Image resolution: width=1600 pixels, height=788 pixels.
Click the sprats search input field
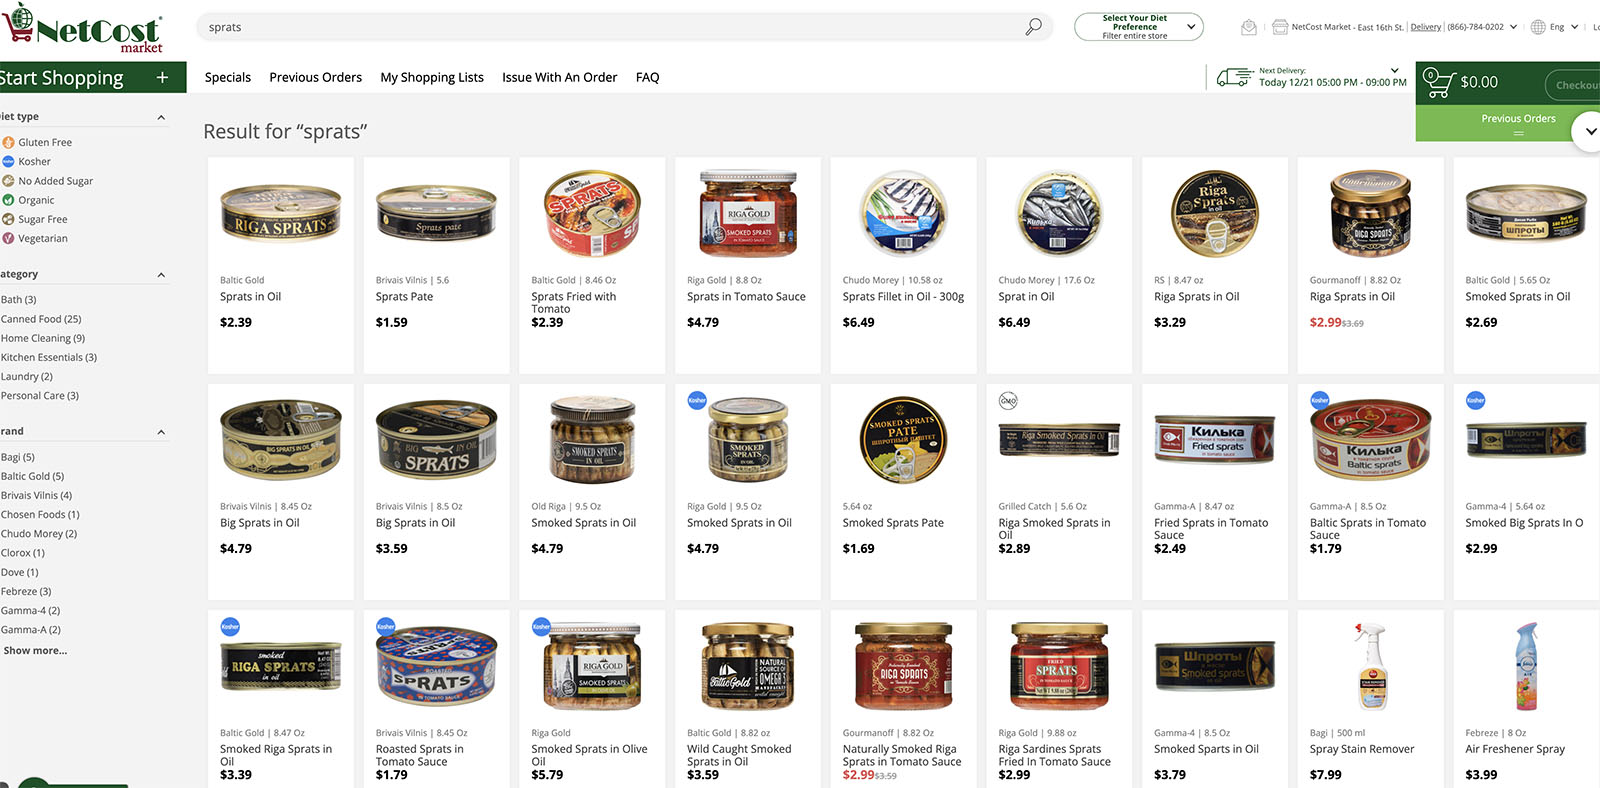tap(610, 27)
